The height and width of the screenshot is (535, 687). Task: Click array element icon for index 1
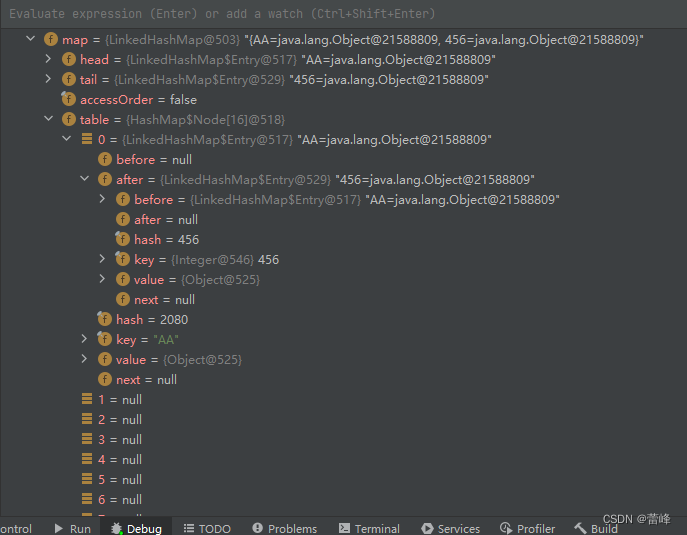point(87,399)
